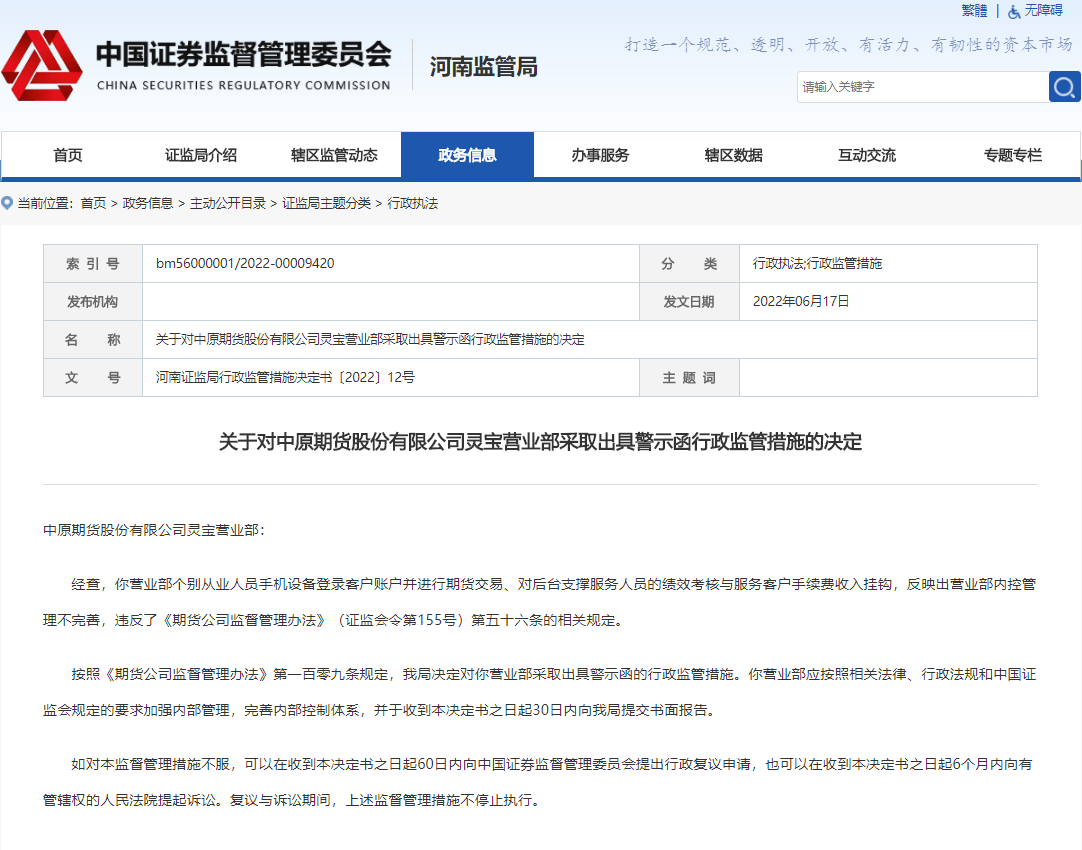Open the 无障碍 accessibility mode link

(x=1043, y=11)
